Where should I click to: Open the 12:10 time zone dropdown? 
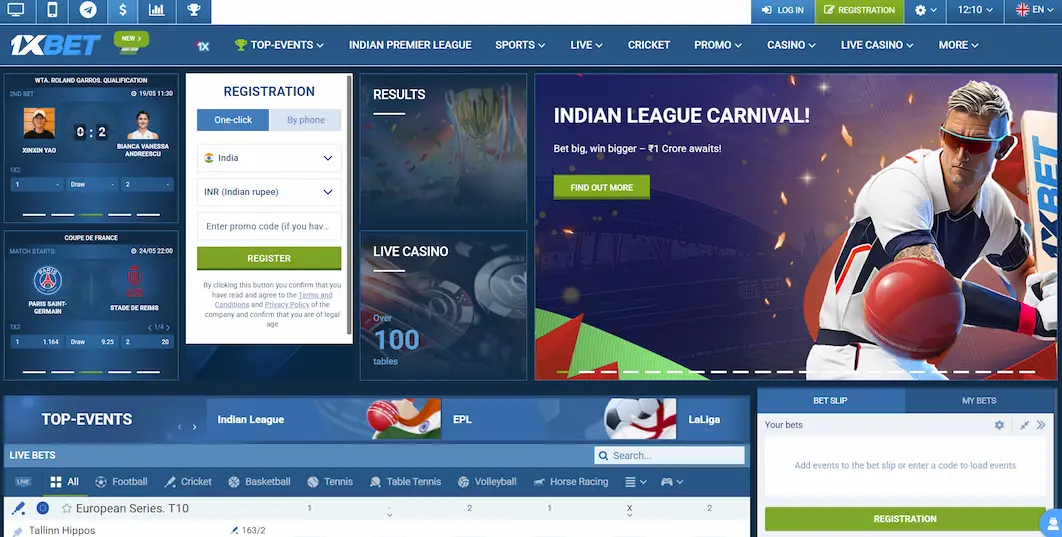(x=975, y=10)
